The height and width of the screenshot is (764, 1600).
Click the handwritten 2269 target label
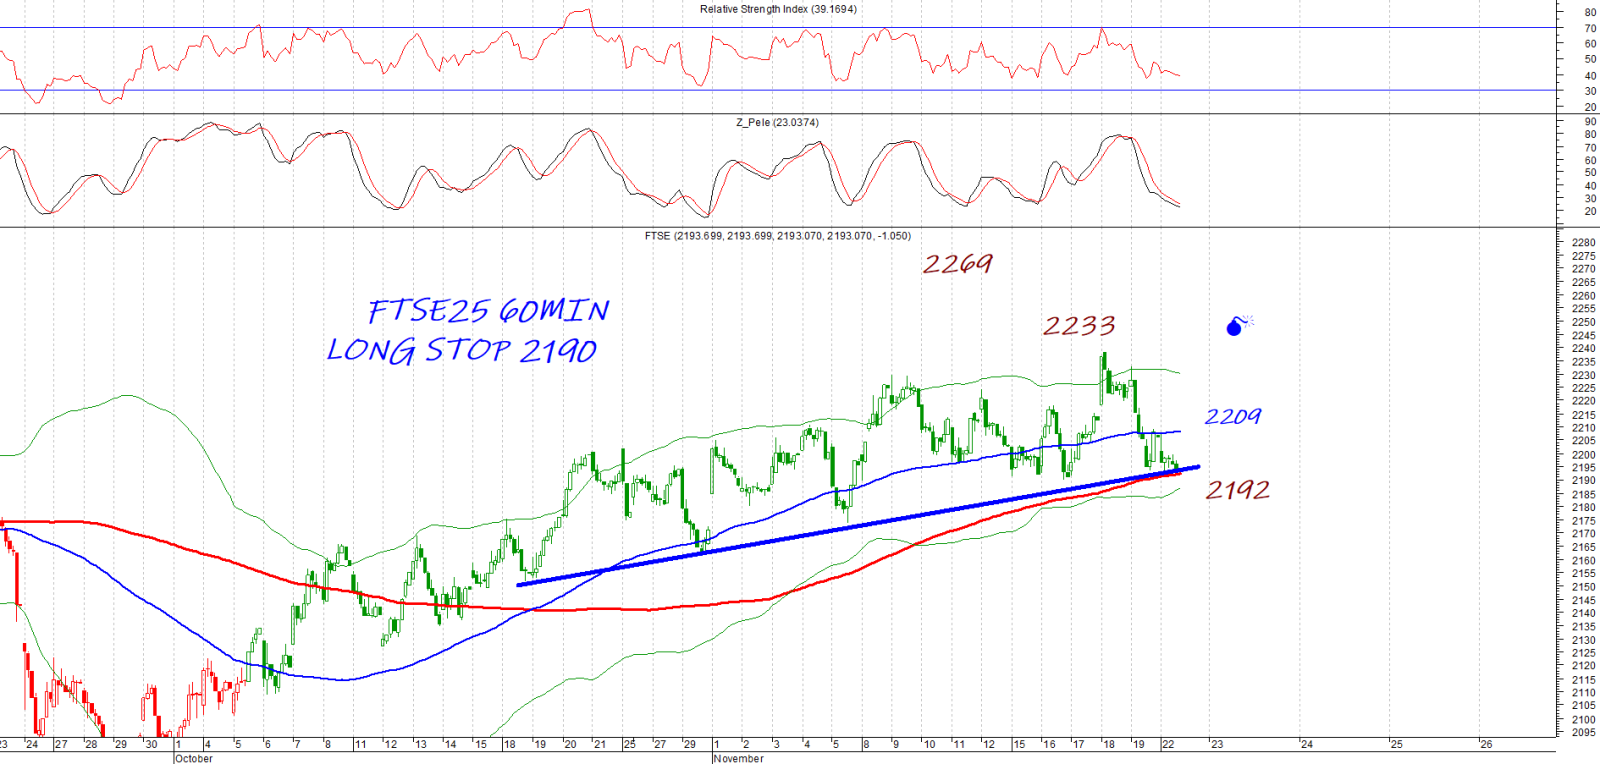(957, 264)
